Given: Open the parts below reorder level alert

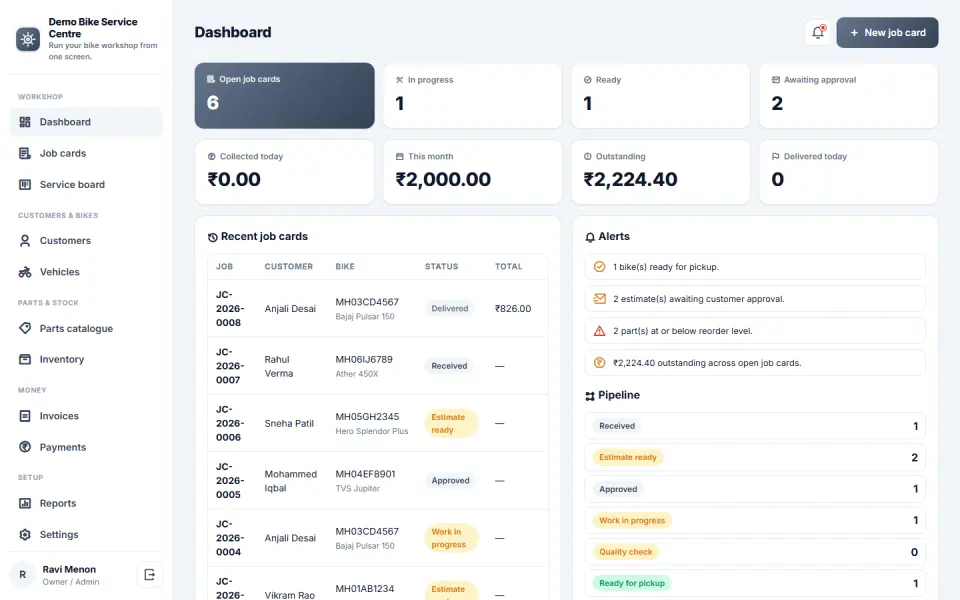Looking at the screenshot, I should [755, 331].
